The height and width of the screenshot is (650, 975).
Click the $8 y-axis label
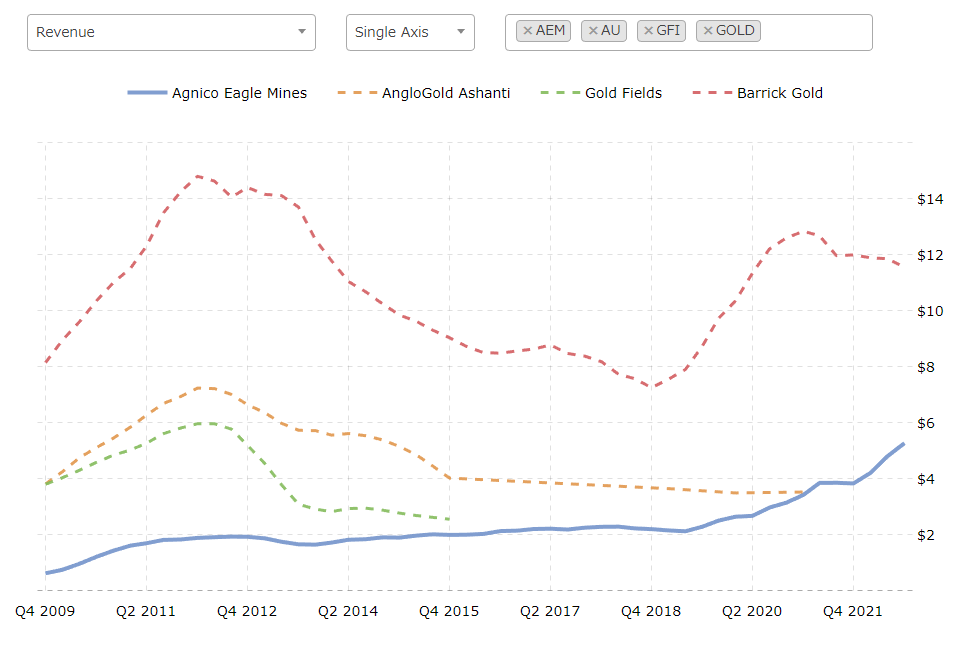tap(926, 367)
